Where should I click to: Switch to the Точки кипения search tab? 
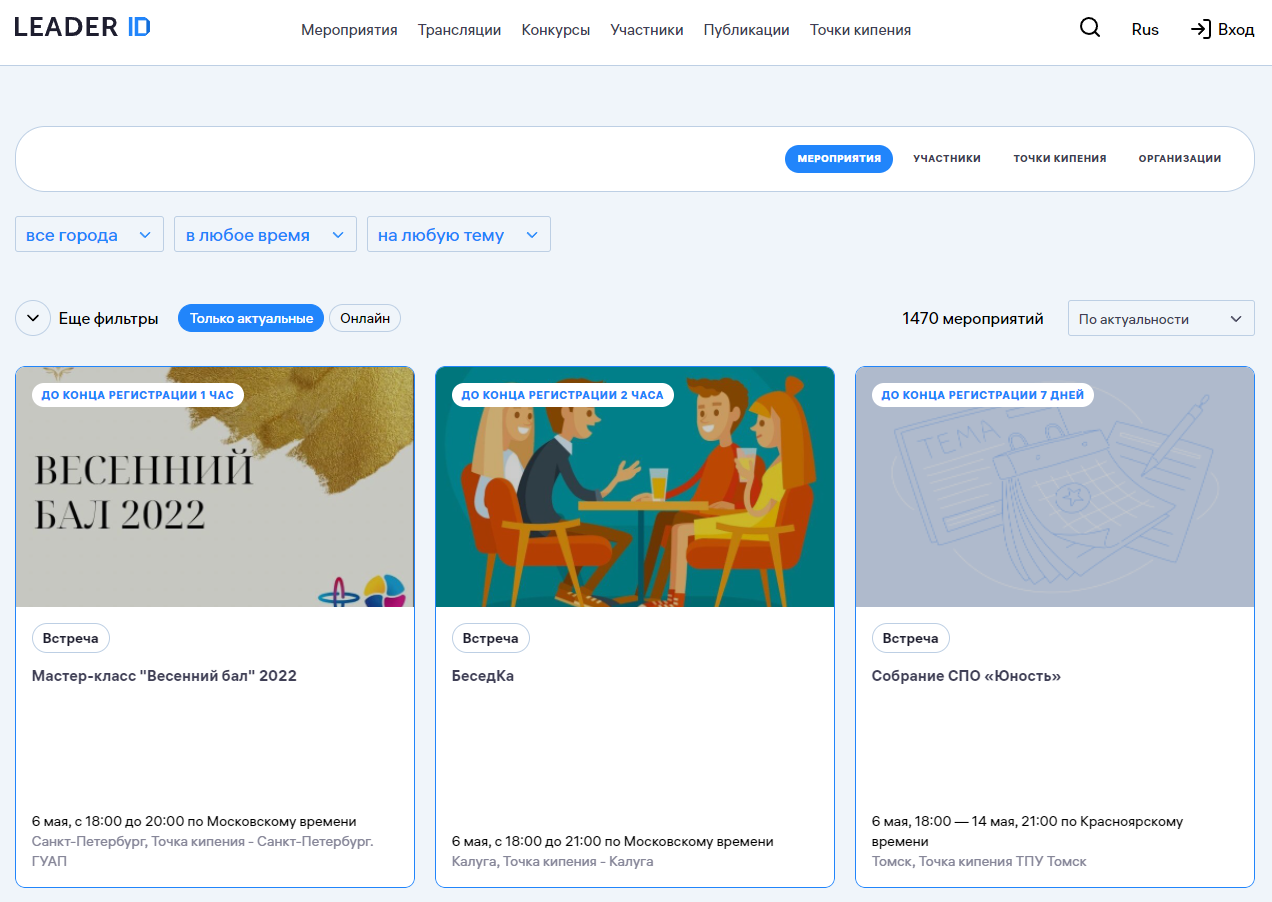pyautogui.click(x=1059, y=159)
